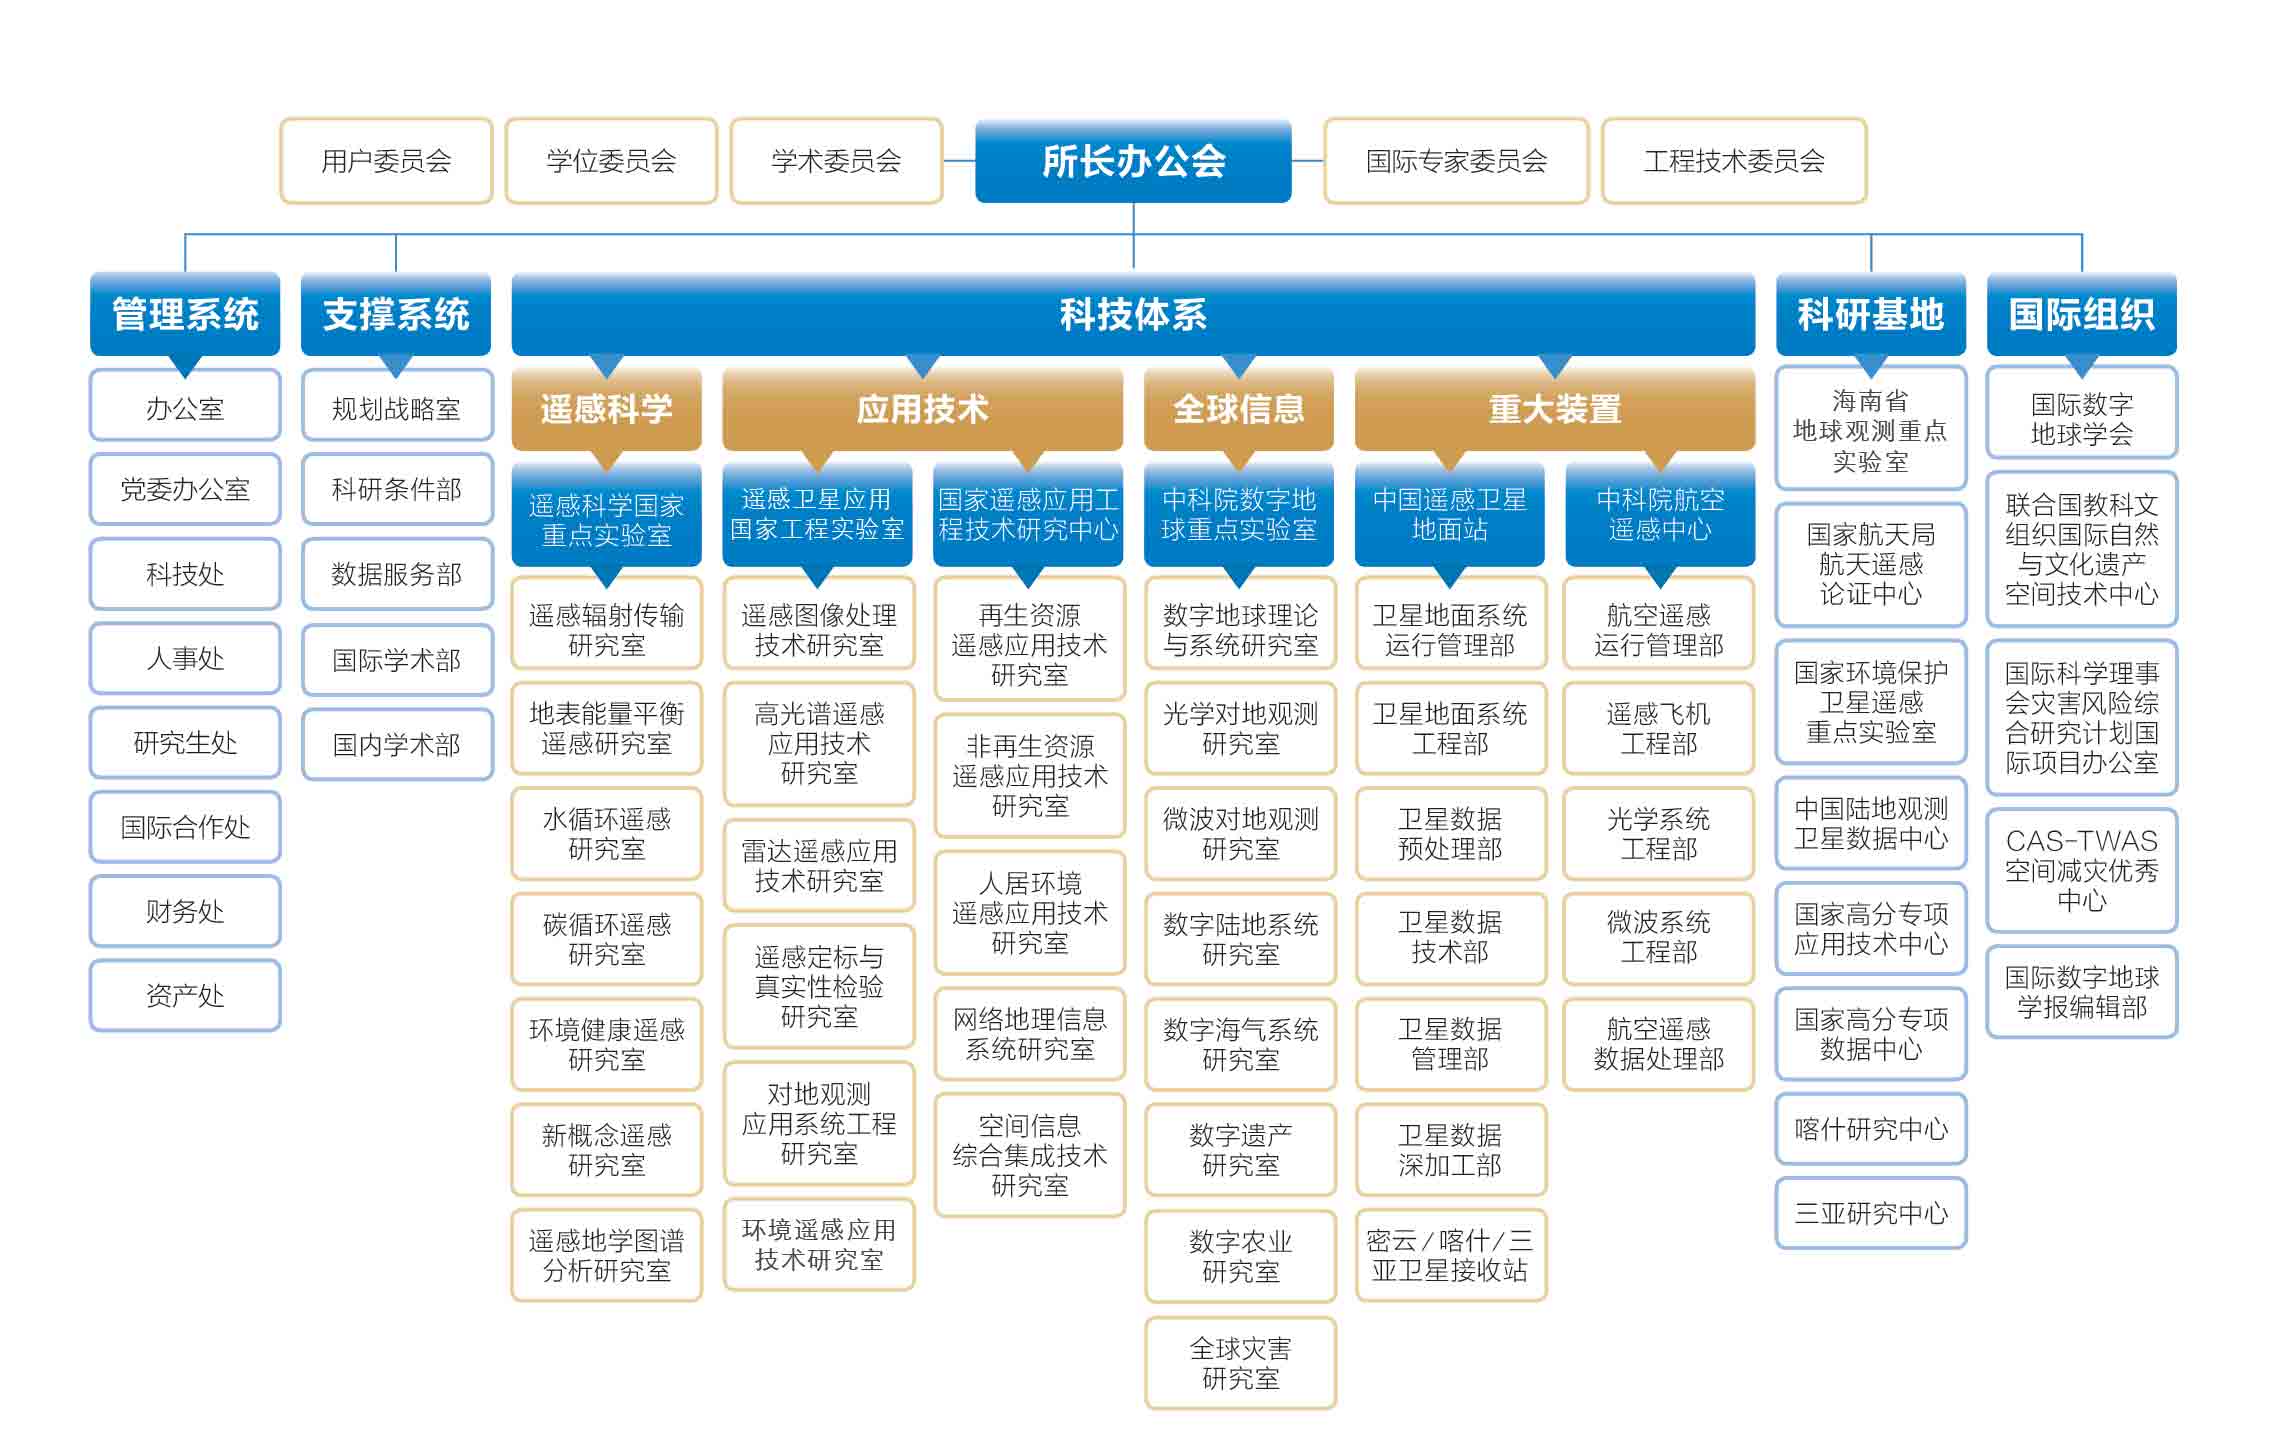Select the 科研基地 header
2292x1440 pixels.
click(x=1870, y=314)
